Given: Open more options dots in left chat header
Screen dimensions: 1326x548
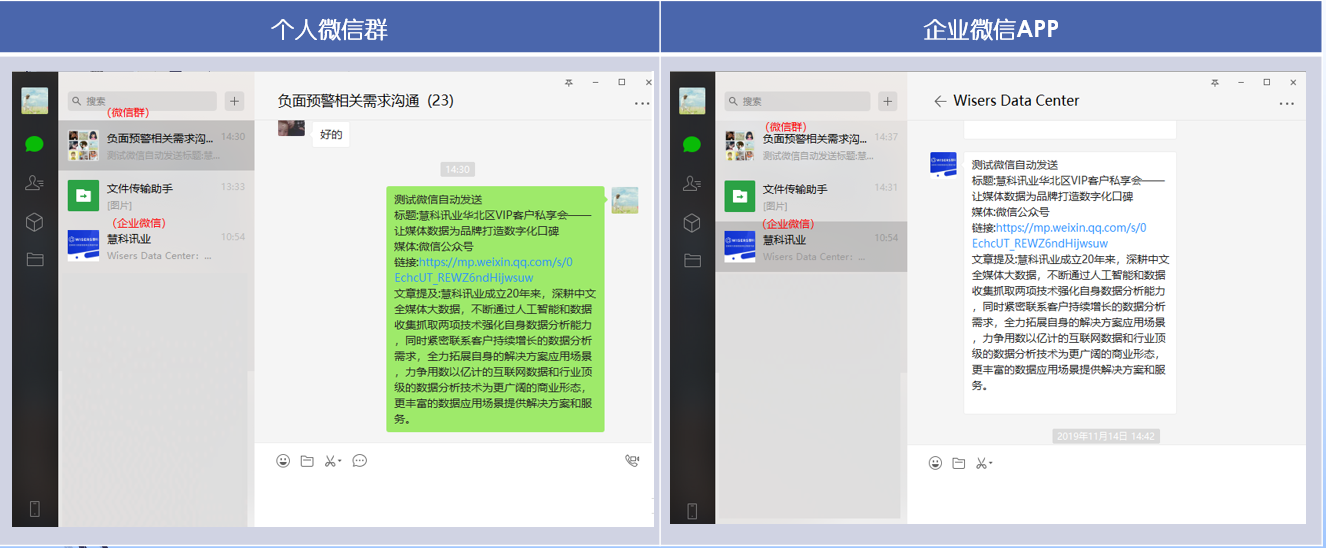Looking at the screenshot, I should (642, 102).
